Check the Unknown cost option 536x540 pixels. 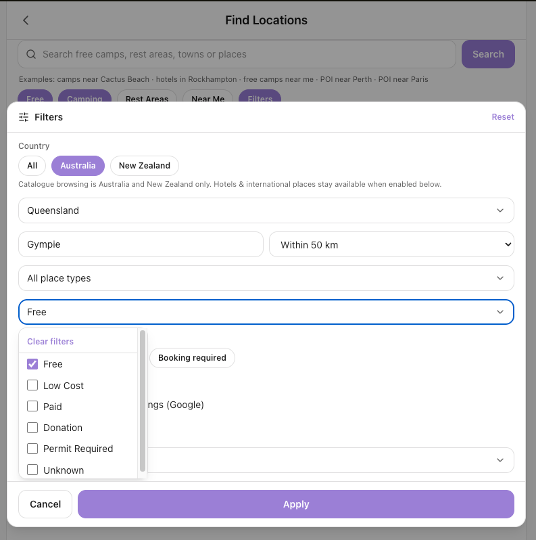click(32, 469)
